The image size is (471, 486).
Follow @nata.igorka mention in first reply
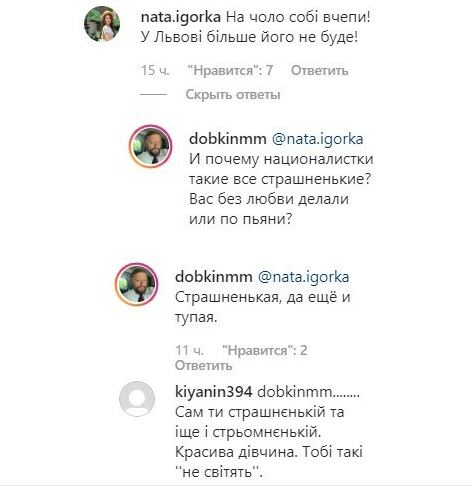[x=318, y=139]
